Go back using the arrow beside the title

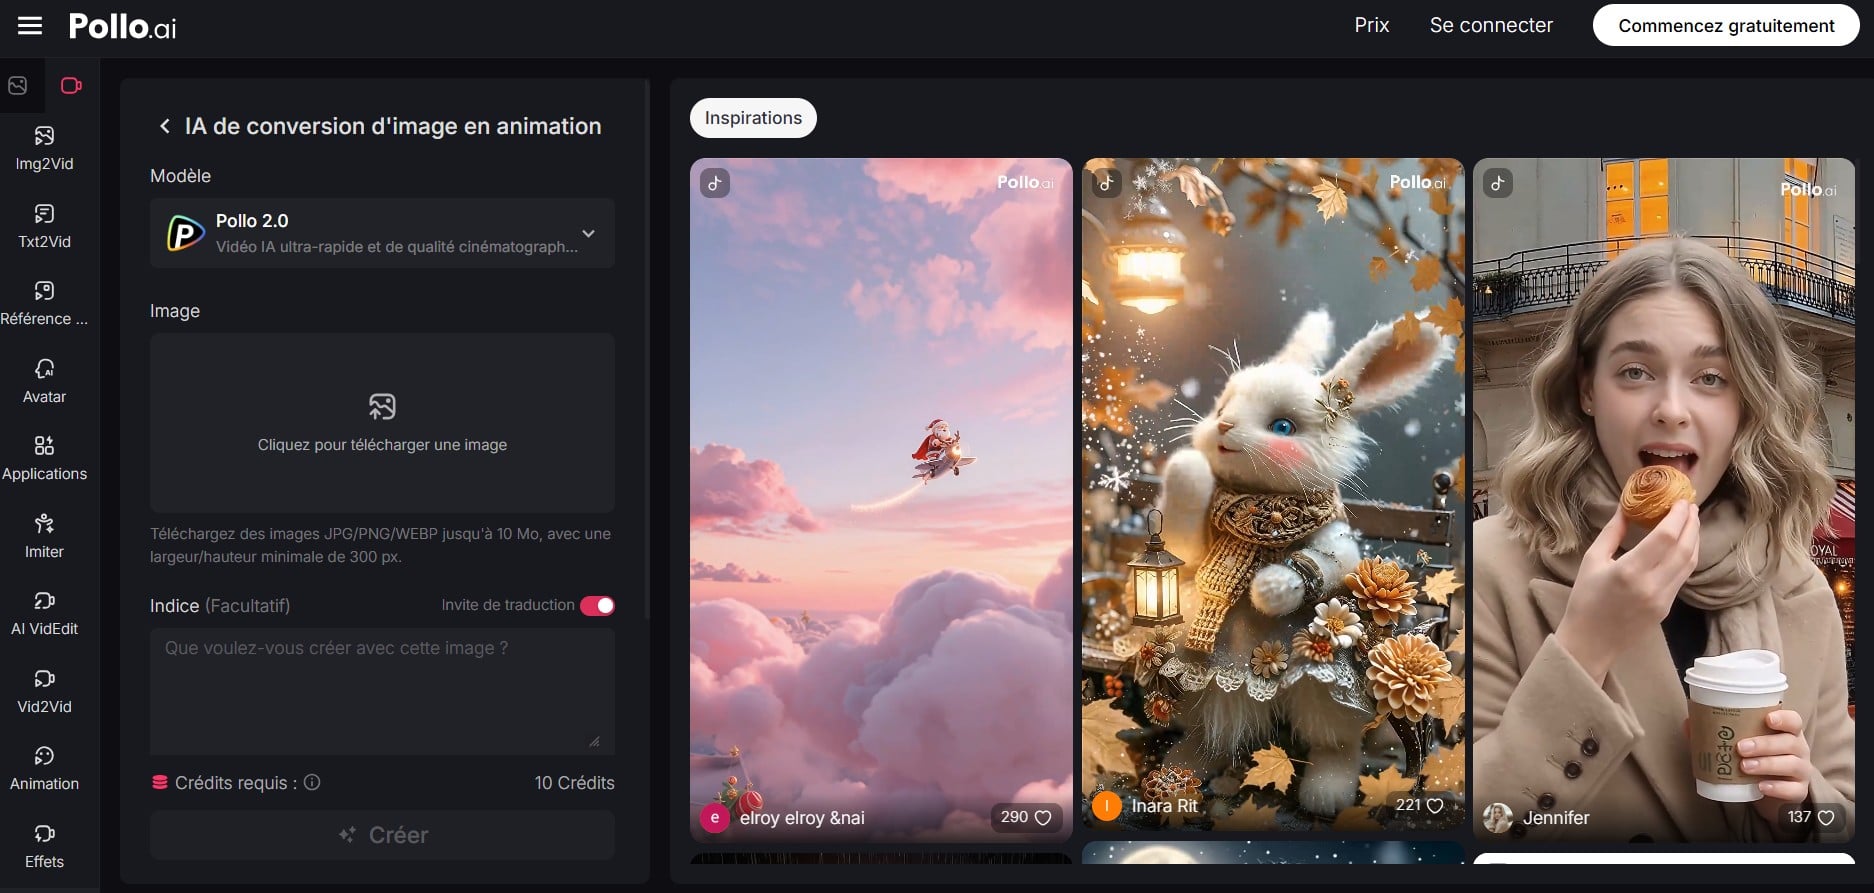pyautogui.click(x=165, y=126)
